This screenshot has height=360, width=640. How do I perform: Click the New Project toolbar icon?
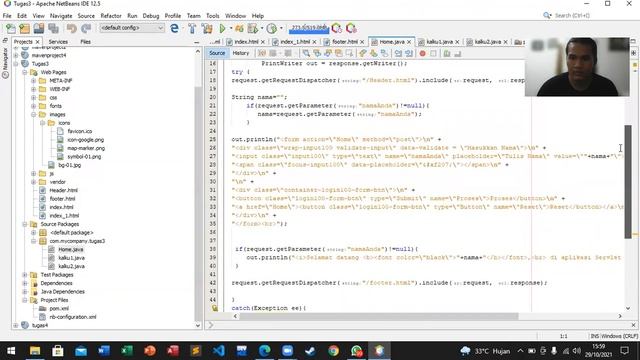(x=24, y=28)
